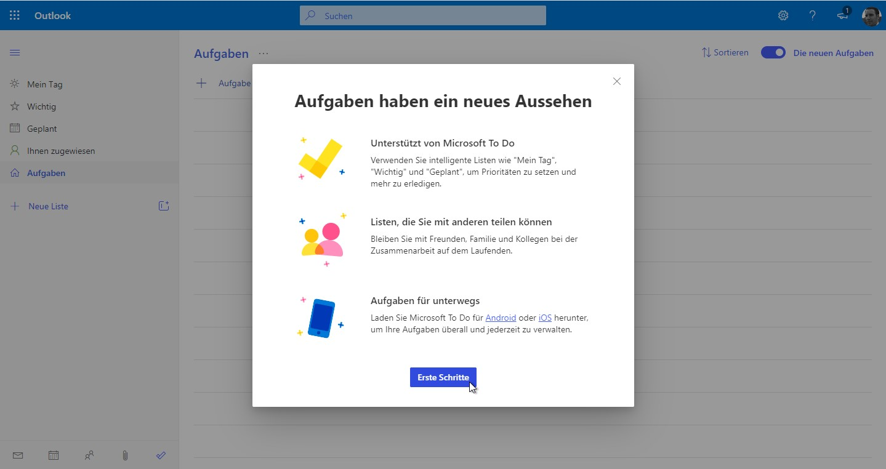
Task: Collapse the sidebar with hamburger icon
Action: pyautogui.click(x=15, y=53)
